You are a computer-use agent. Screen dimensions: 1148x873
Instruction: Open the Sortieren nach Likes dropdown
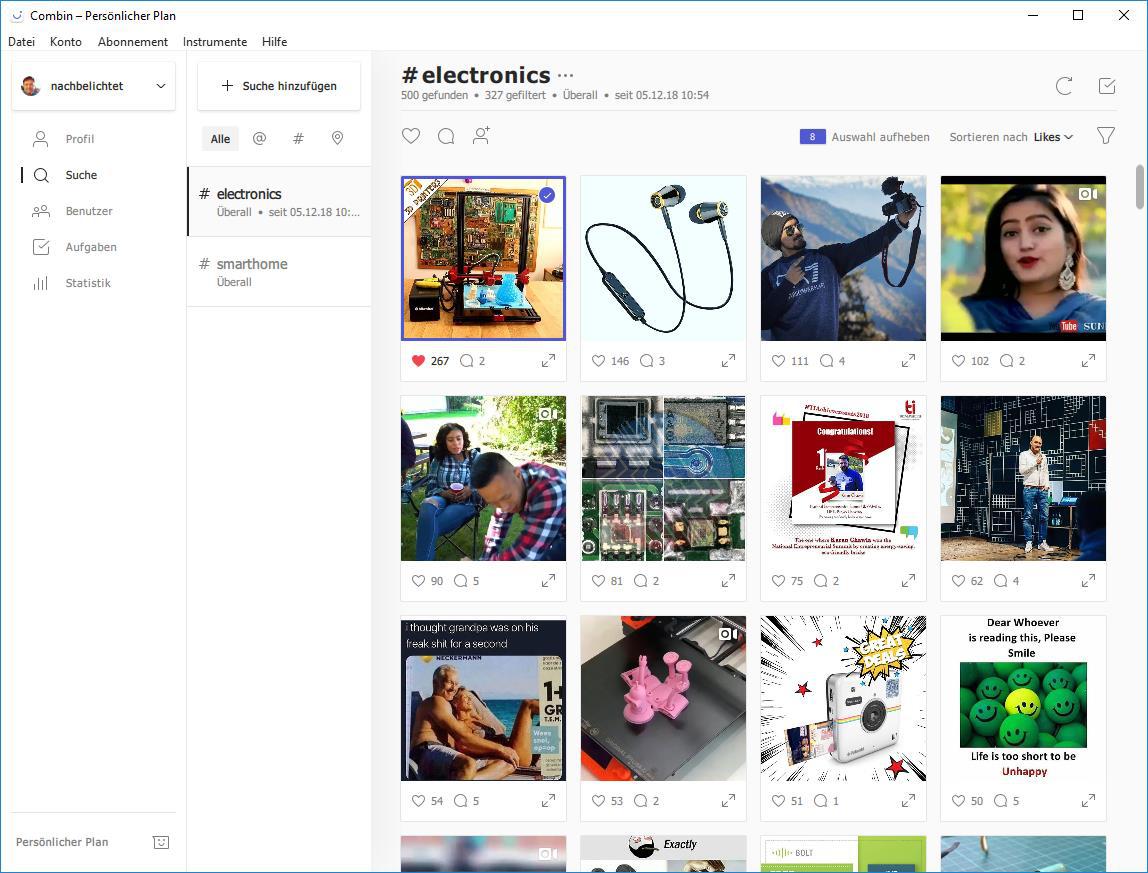coord(1053,137)
